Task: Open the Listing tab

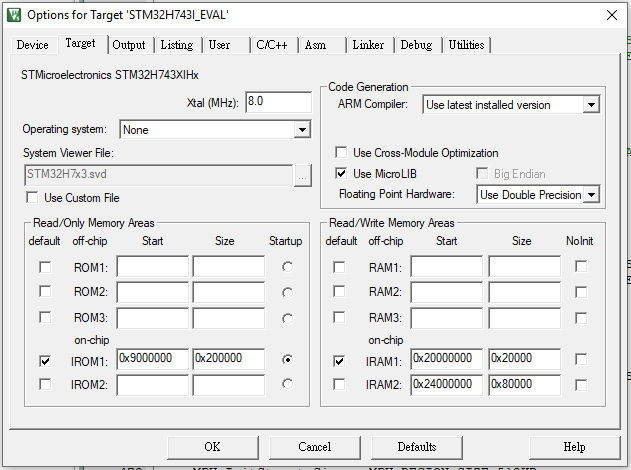Action: [177, 45]
